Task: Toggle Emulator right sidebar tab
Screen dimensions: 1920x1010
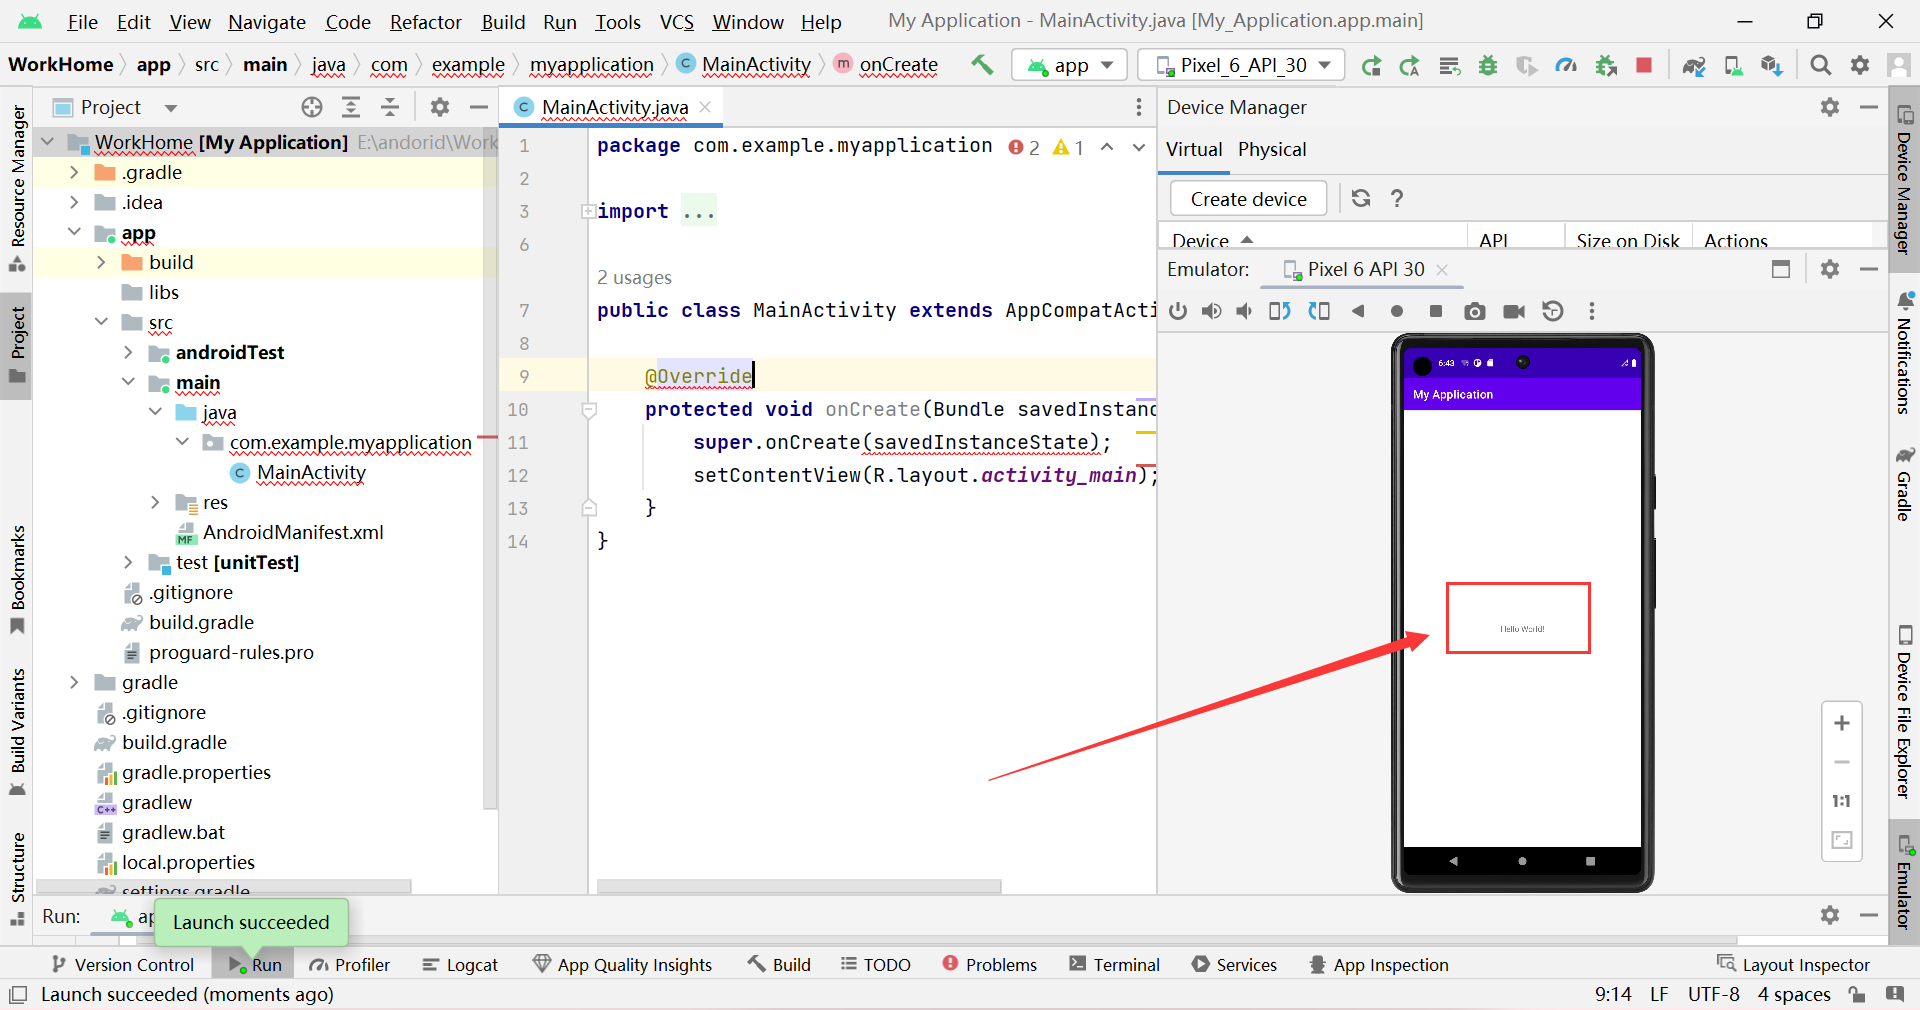Action: pos(1905,882)
